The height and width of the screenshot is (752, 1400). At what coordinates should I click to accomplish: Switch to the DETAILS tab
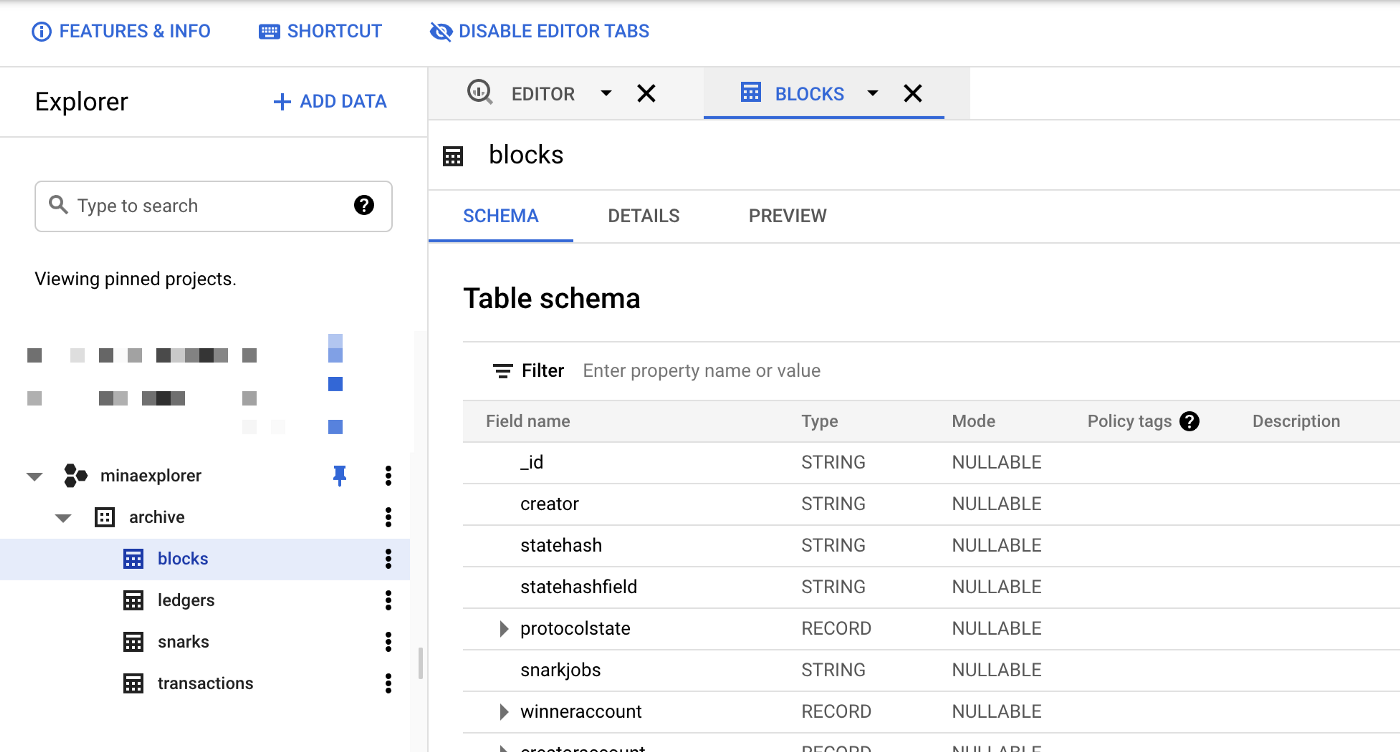[x=643, y=216]
